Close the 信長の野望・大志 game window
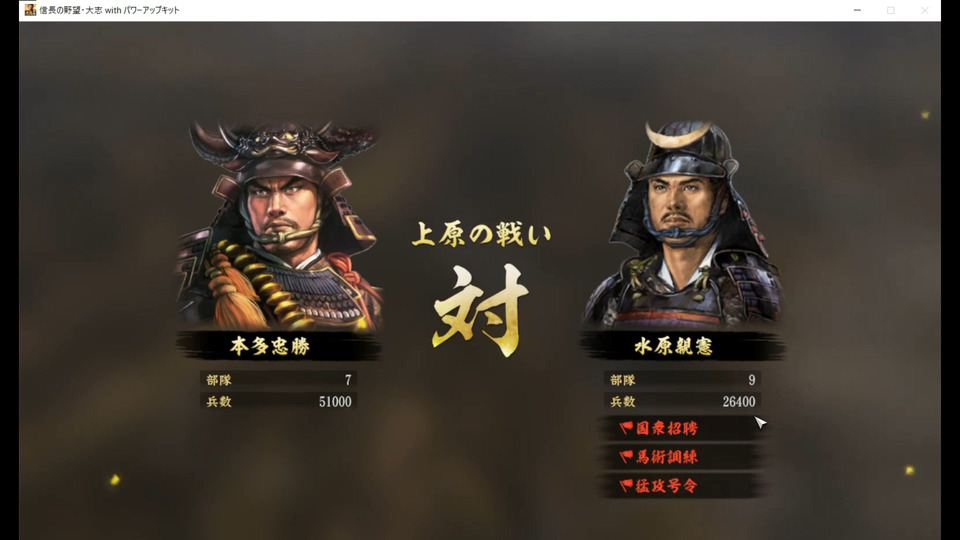Screen dimensions: 960x540 point(924,10)
